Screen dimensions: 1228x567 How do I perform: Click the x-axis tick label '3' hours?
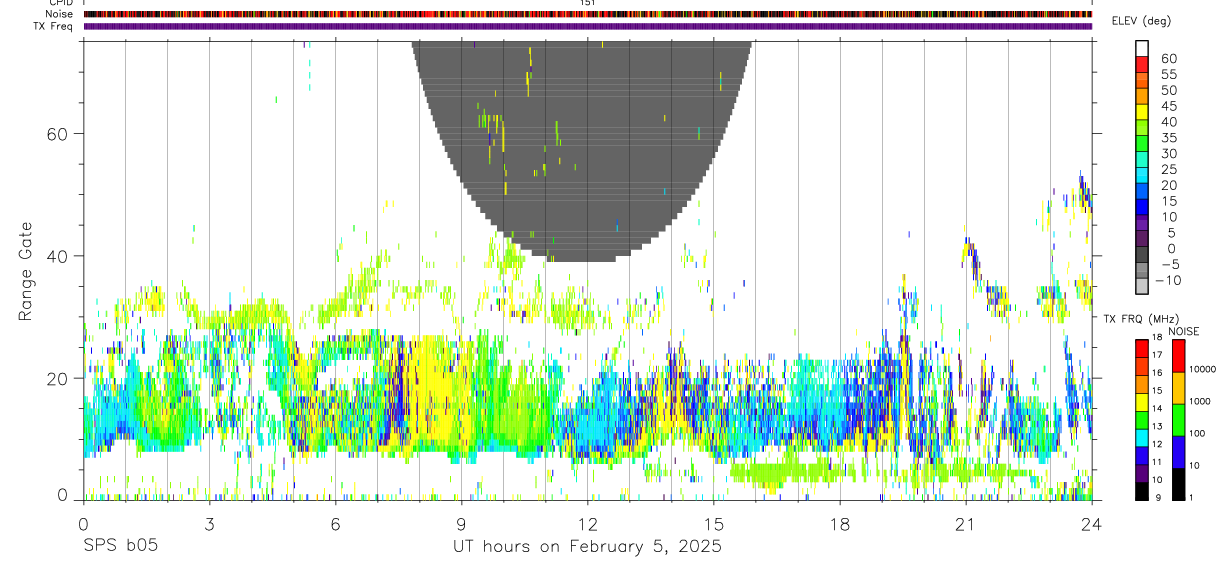pos(209,524)
